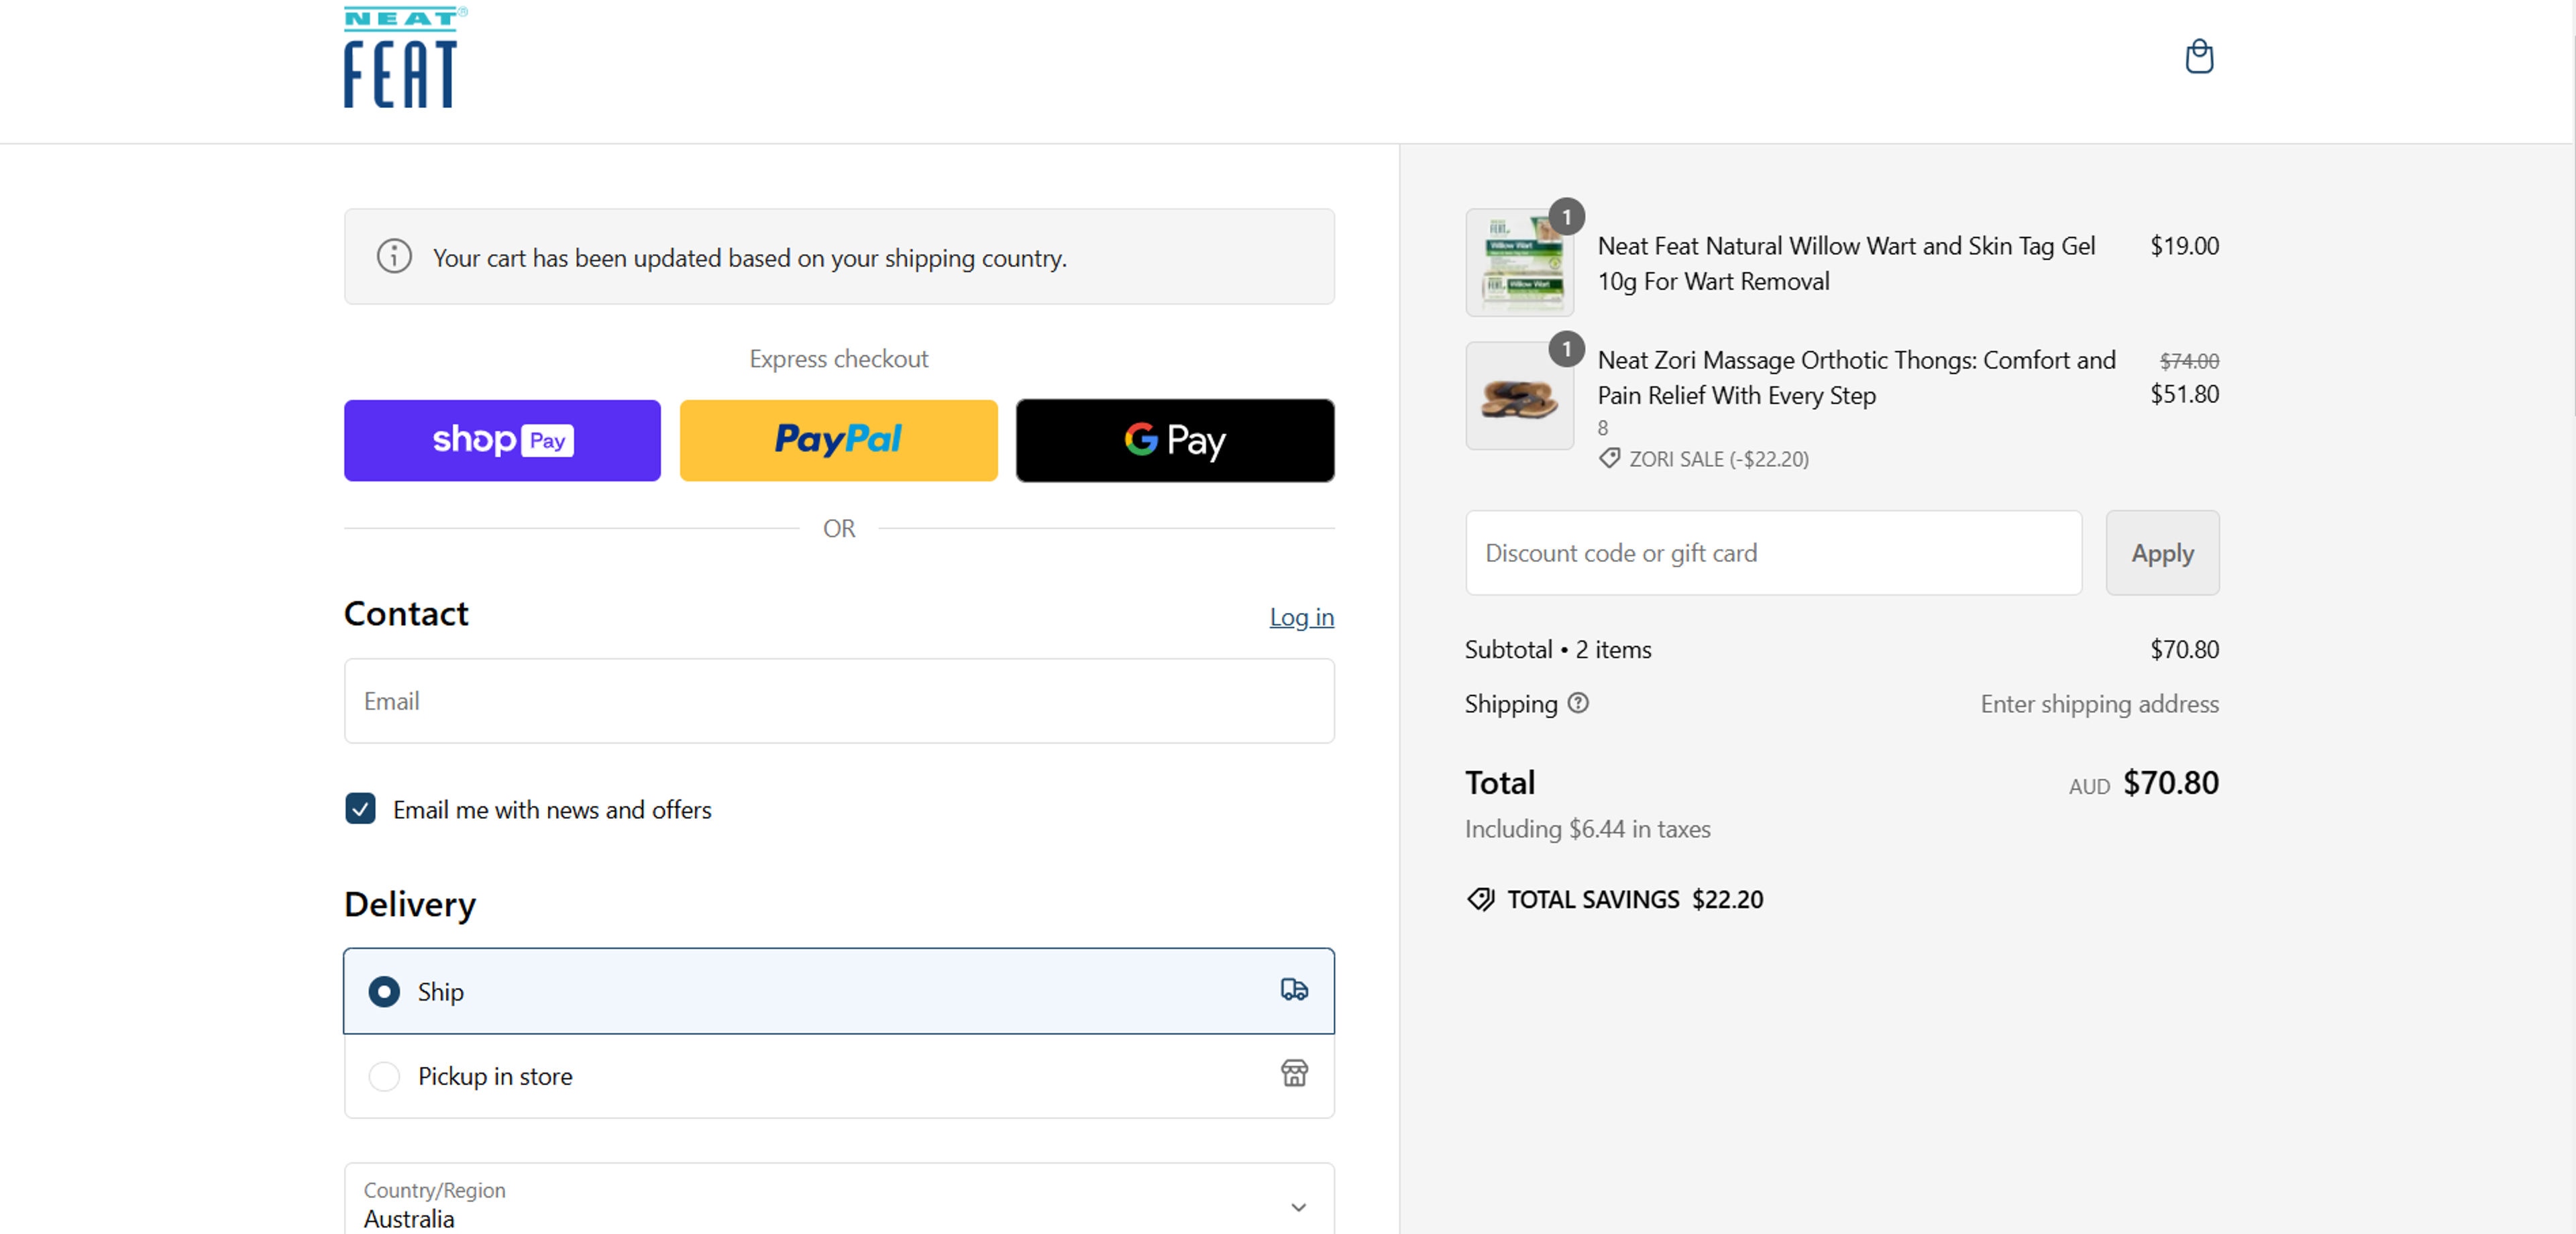Click the struck-through $74.00 price
This screenshot has height=1234, width=2576.
(2189, 361)
